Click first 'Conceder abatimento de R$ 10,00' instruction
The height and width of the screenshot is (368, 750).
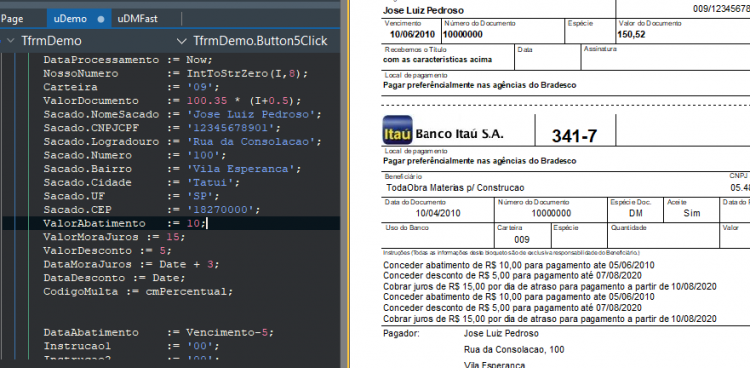point(519,265)
